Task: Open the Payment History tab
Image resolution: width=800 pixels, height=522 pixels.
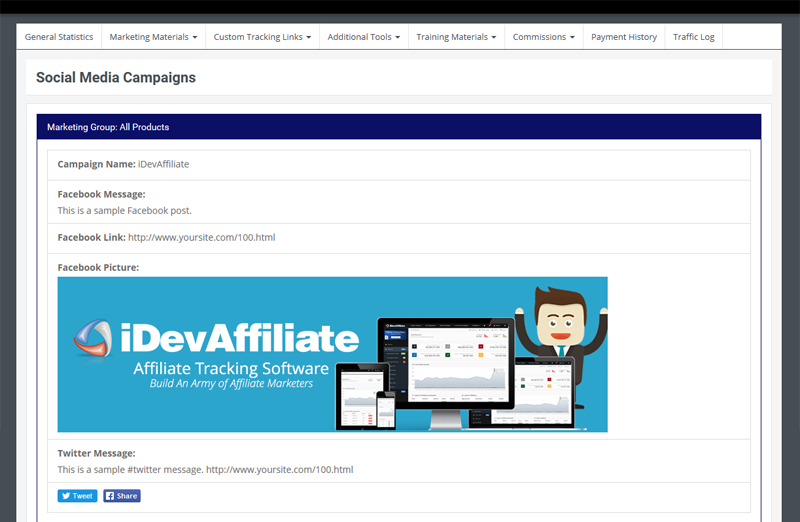Action: click(x=623, y=37)
